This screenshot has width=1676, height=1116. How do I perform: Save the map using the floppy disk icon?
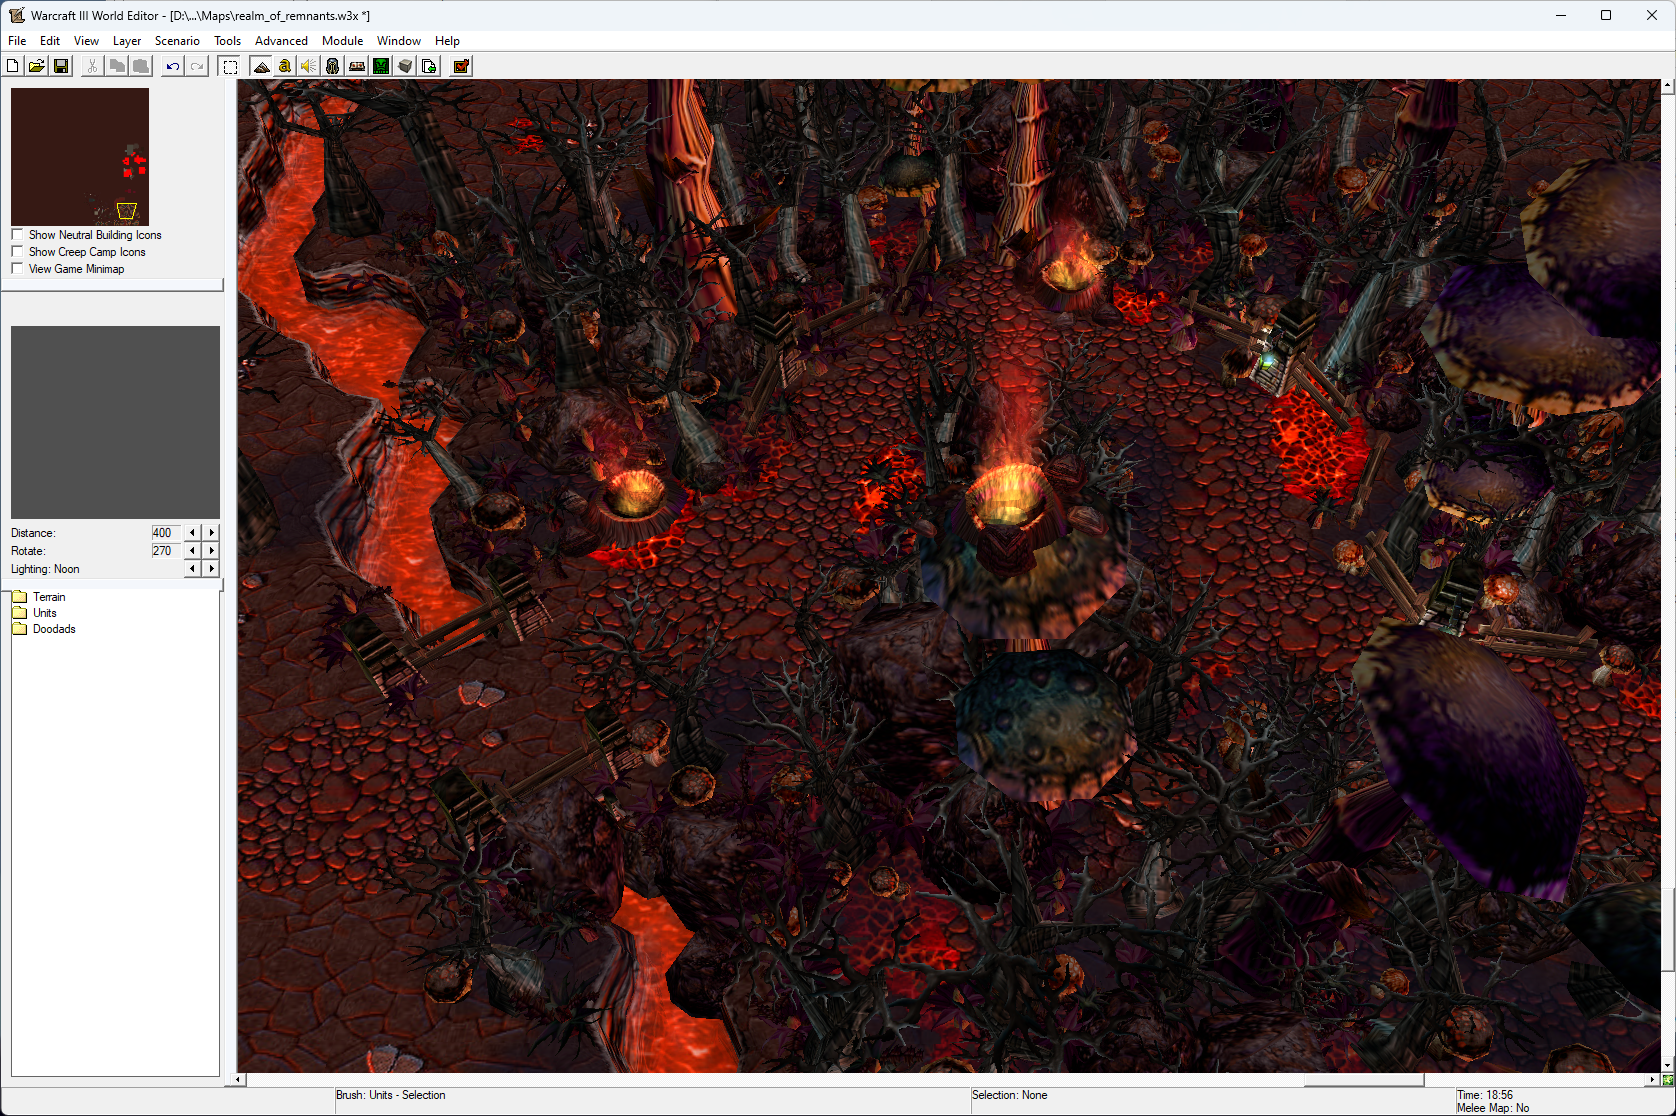tap(61, 66)
